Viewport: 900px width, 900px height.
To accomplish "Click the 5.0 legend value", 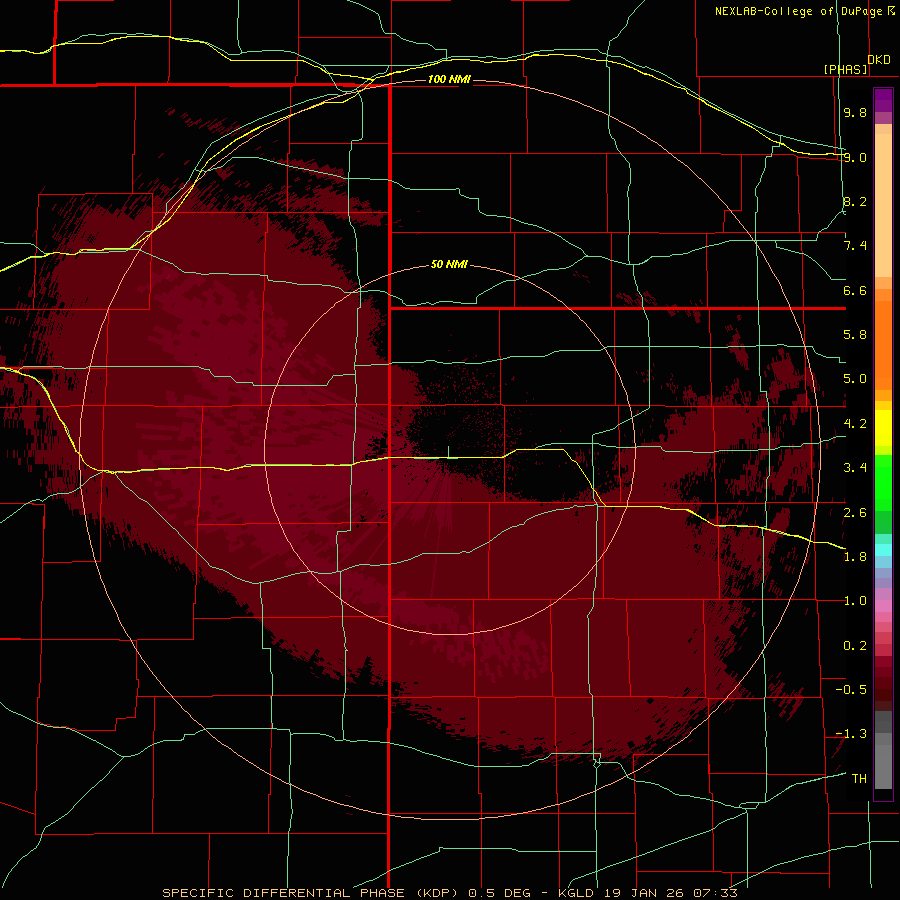I will [x=855, y=379].
